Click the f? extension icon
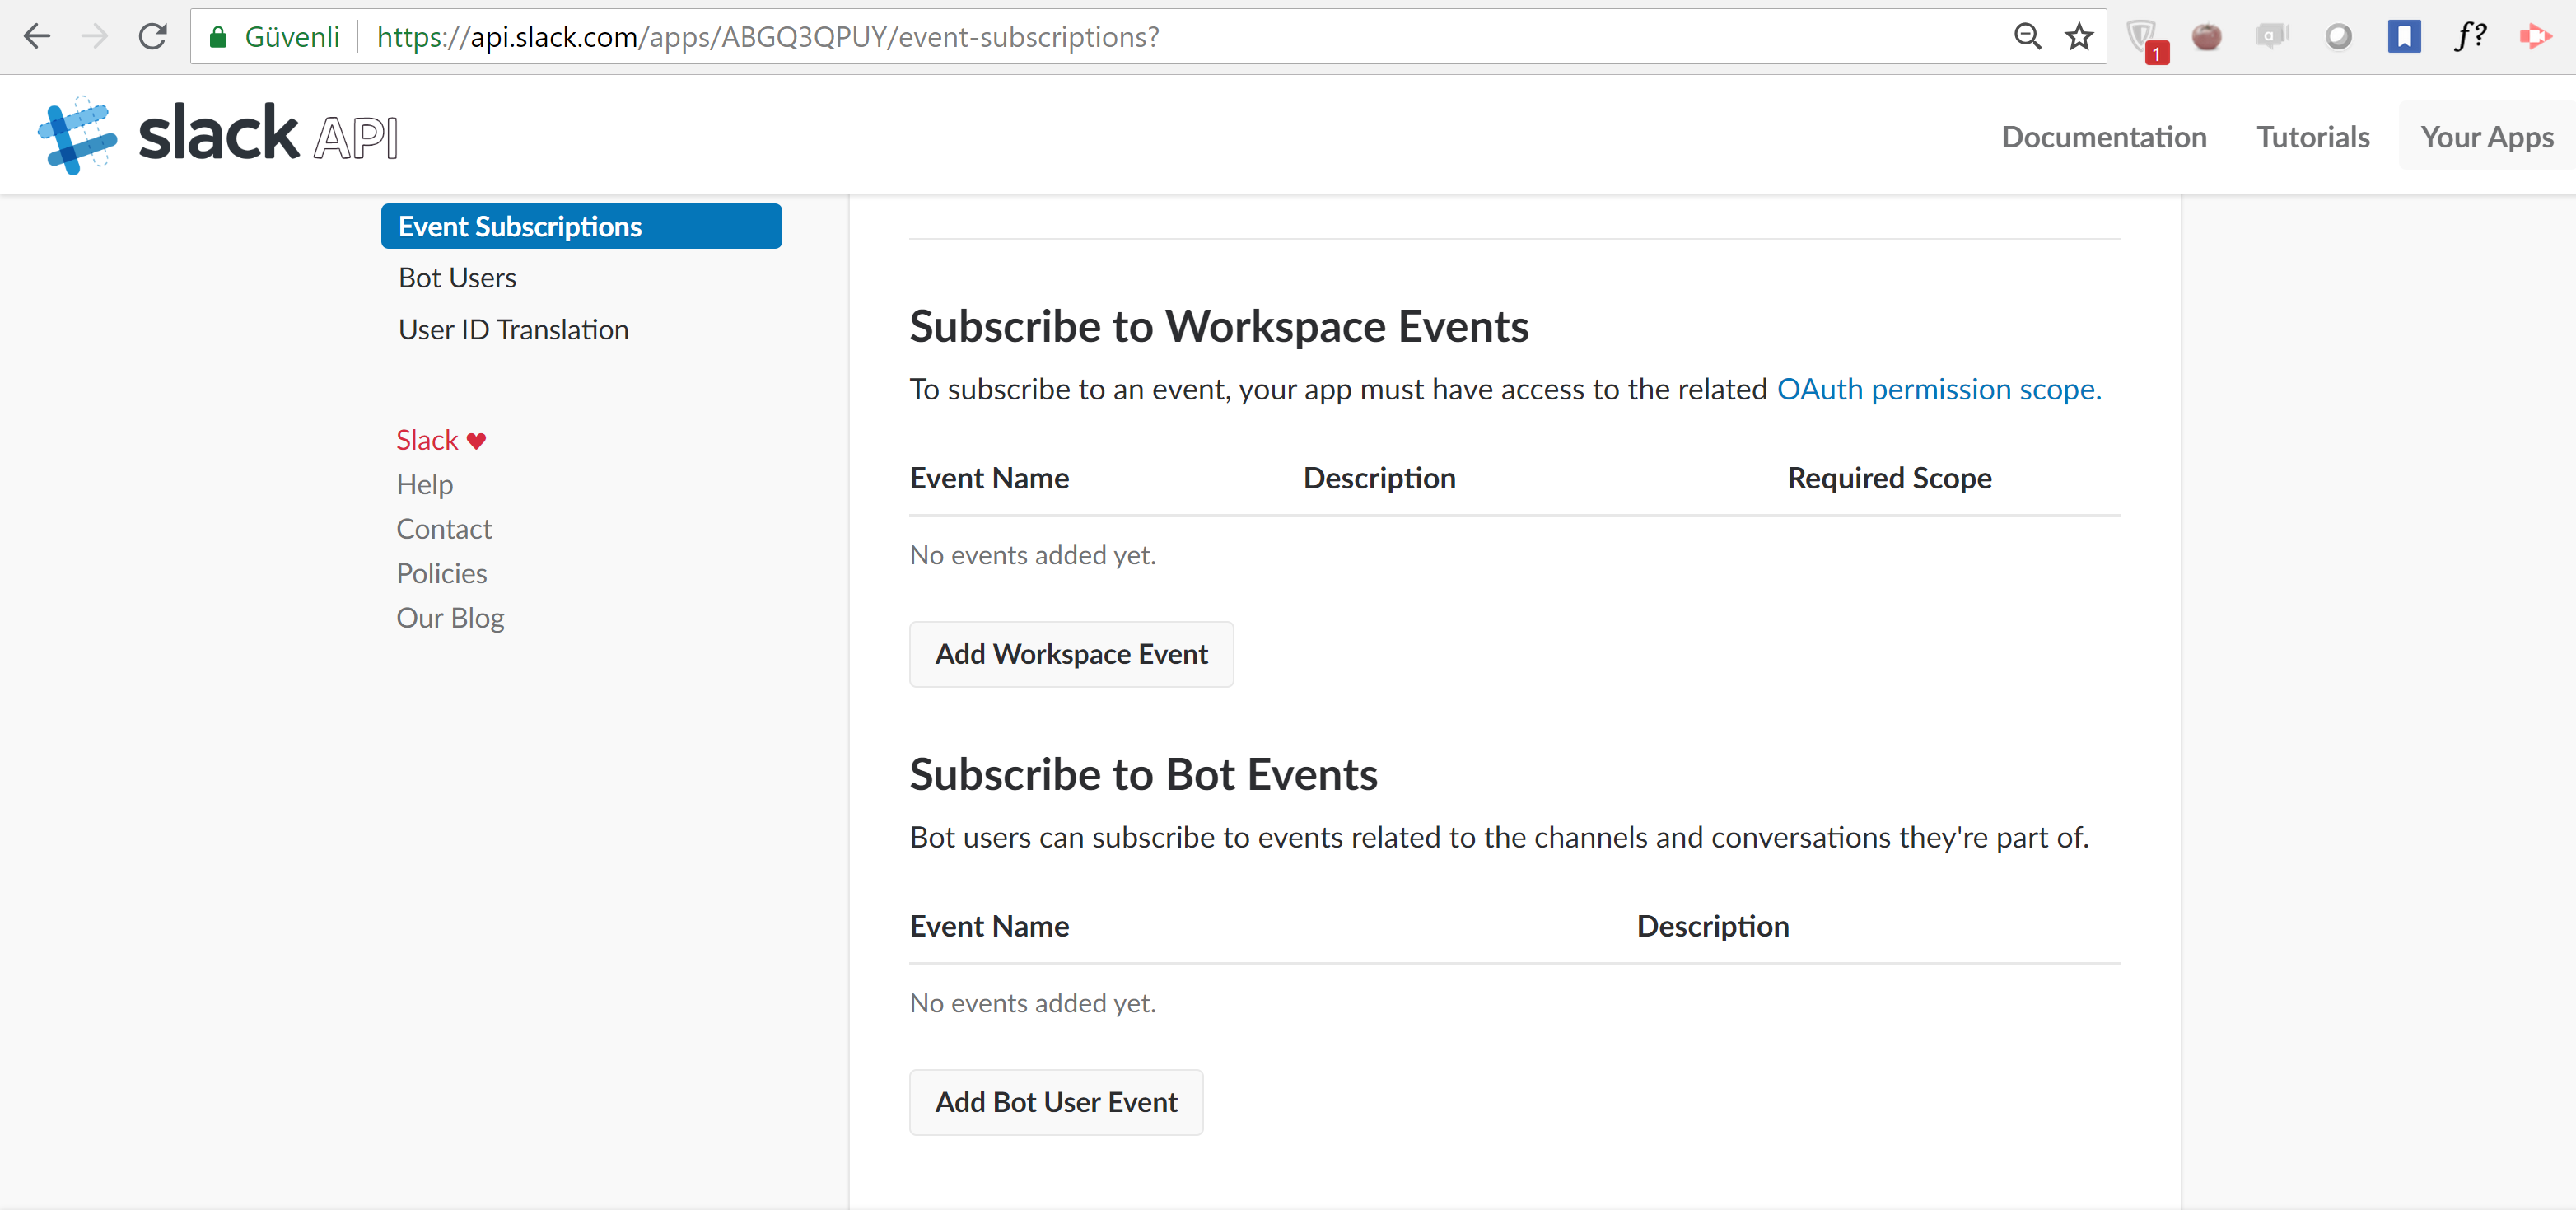The height and width of the screenshot is (1210, 2576). [2470, 37]
